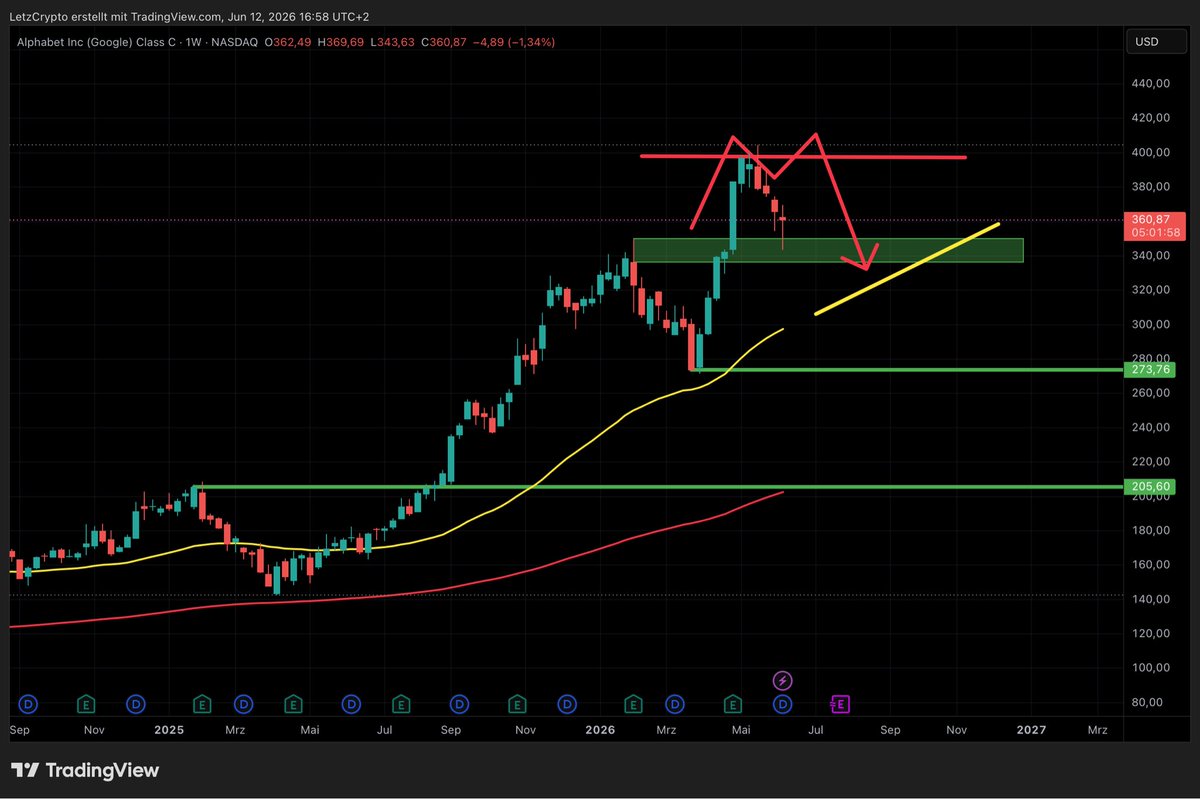Open the purple upcoming earnings marker near Jul 2026
Image resolution: width=1200 pixels, height=799 pixels.
(840, 704)
